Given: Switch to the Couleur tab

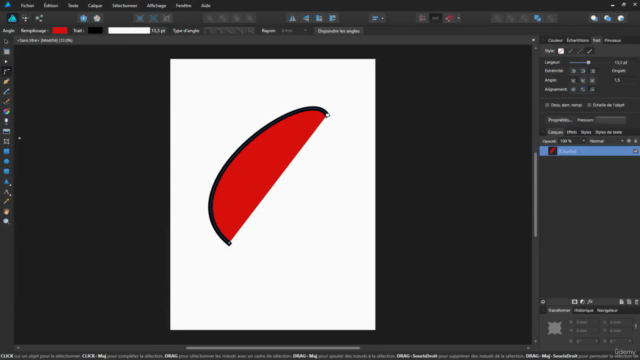Looking at the screenshot, I should 555,40.
